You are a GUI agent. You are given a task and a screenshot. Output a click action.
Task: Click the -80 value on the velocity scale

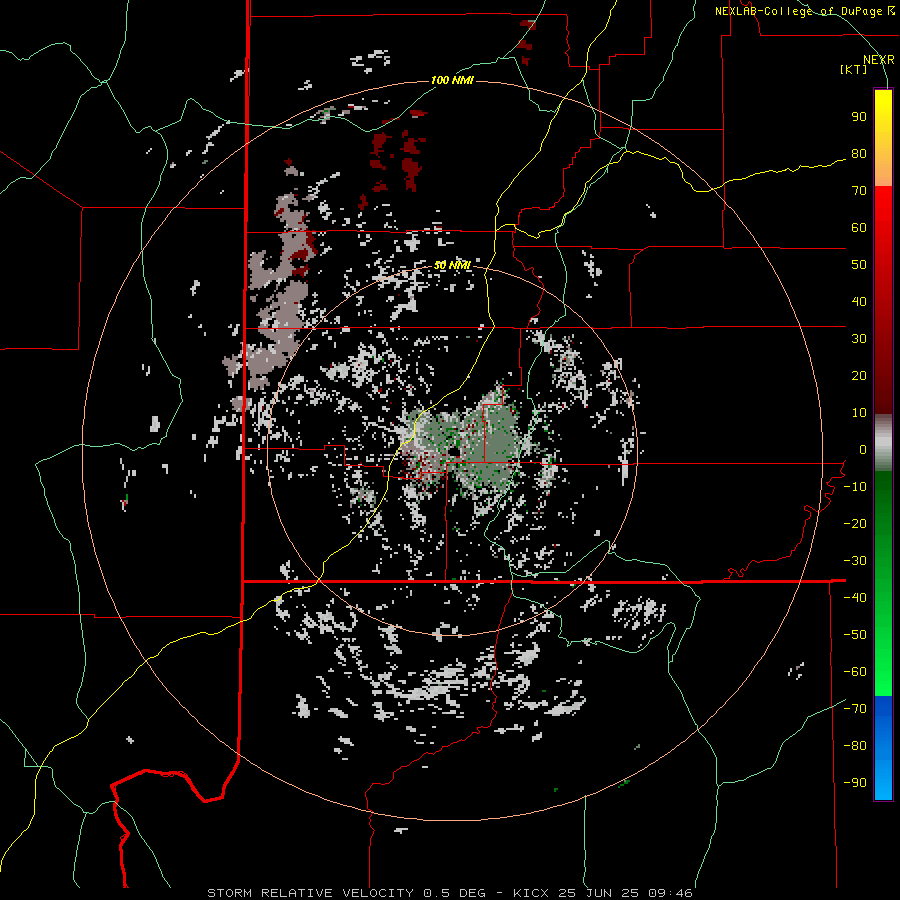(855, 746)
